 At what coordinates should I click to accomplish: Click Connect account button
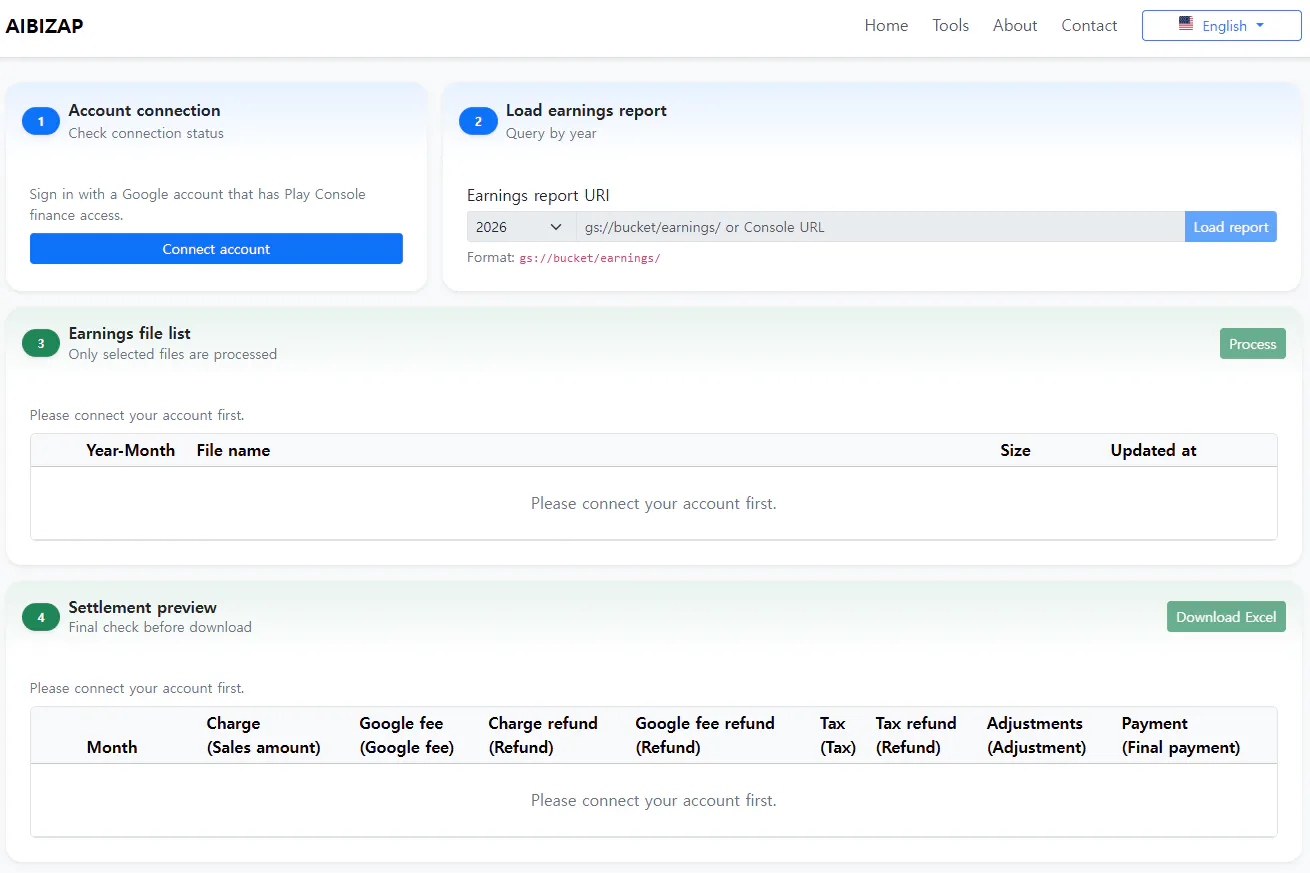216,249
